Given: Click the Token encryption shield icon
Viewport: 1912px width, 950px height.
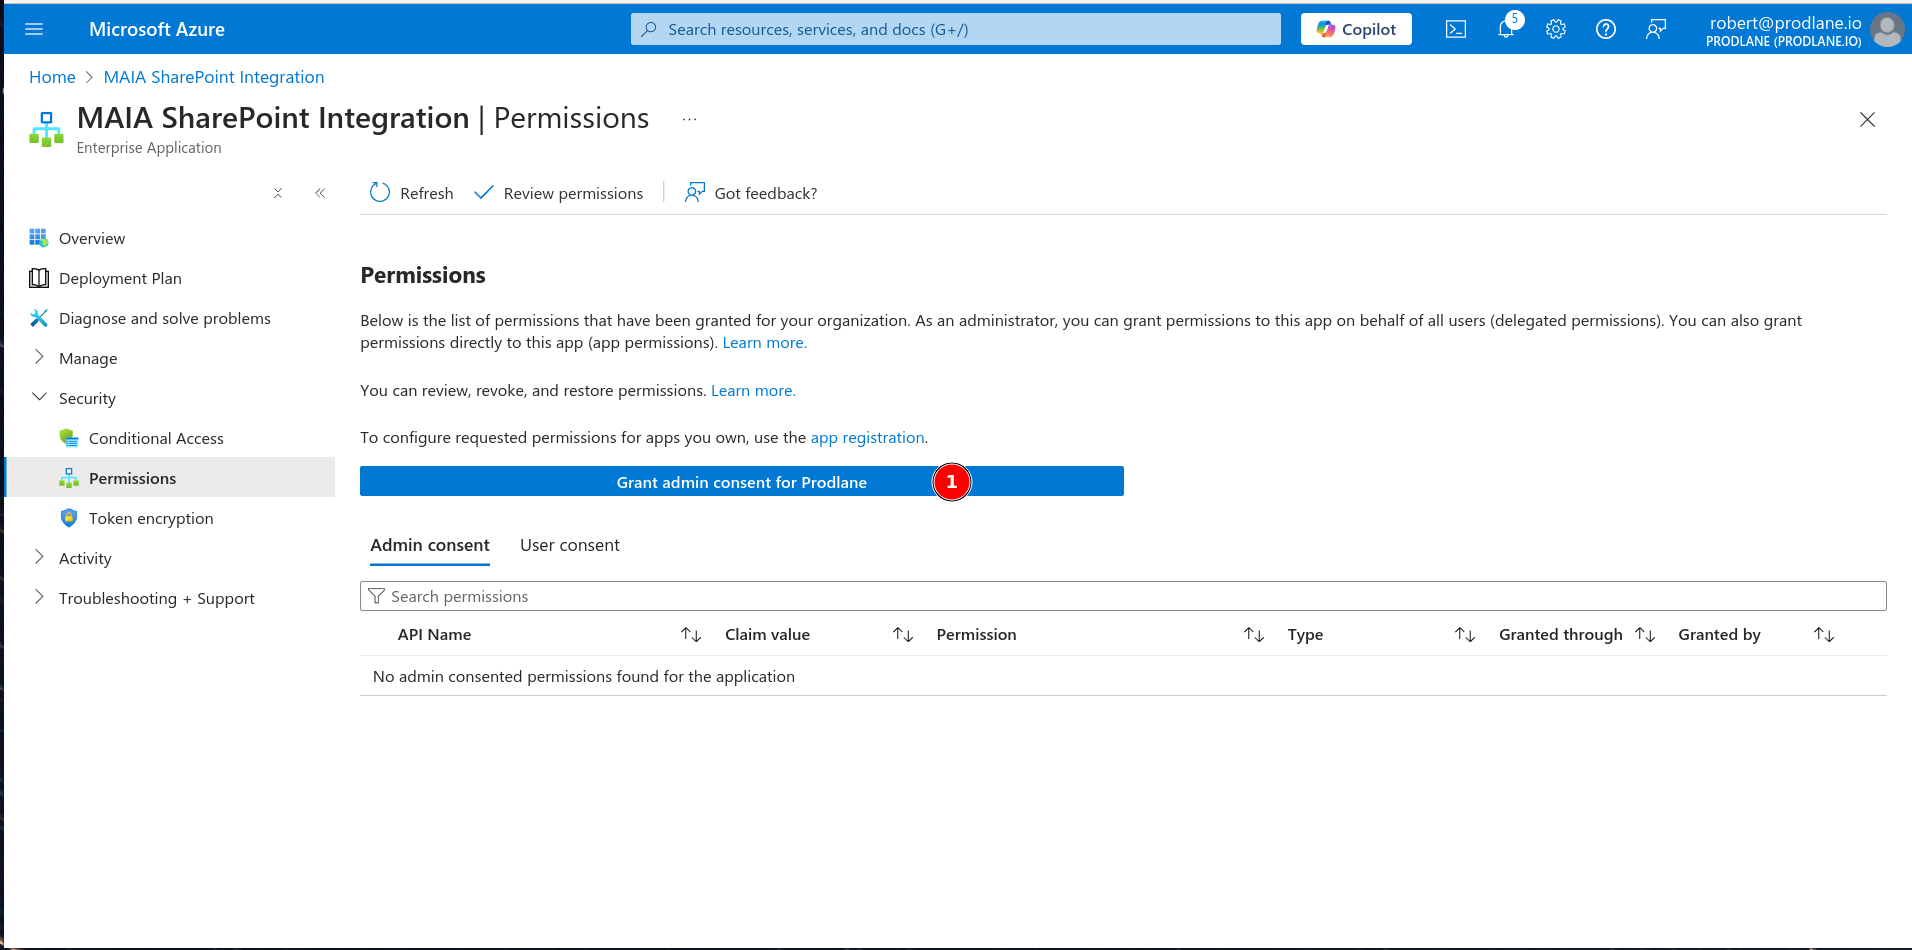Looking at the screenshot, I should coord(69,518).
